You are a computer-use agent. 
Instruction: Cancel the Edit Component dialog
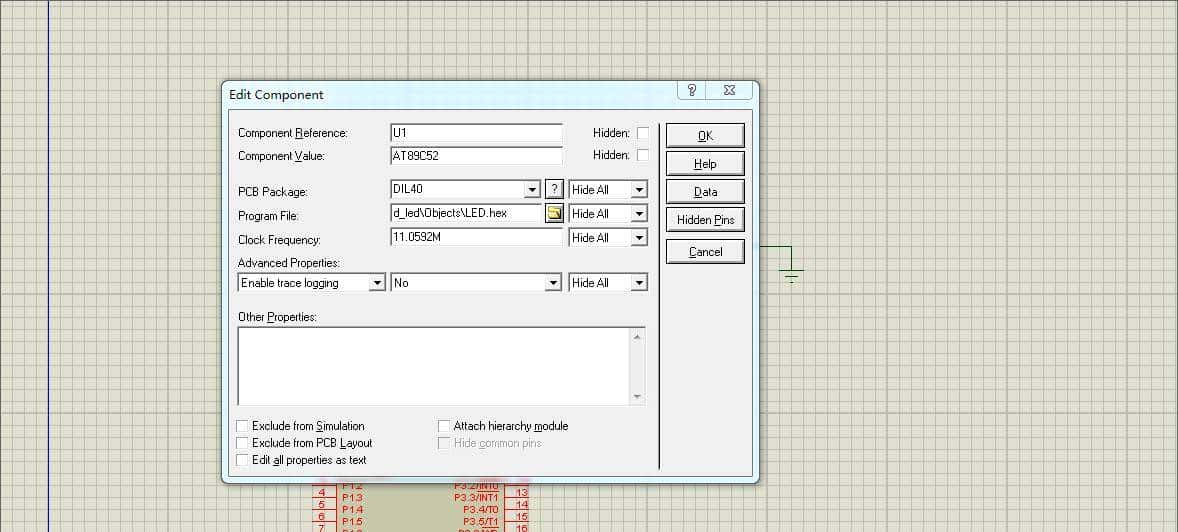705,252
